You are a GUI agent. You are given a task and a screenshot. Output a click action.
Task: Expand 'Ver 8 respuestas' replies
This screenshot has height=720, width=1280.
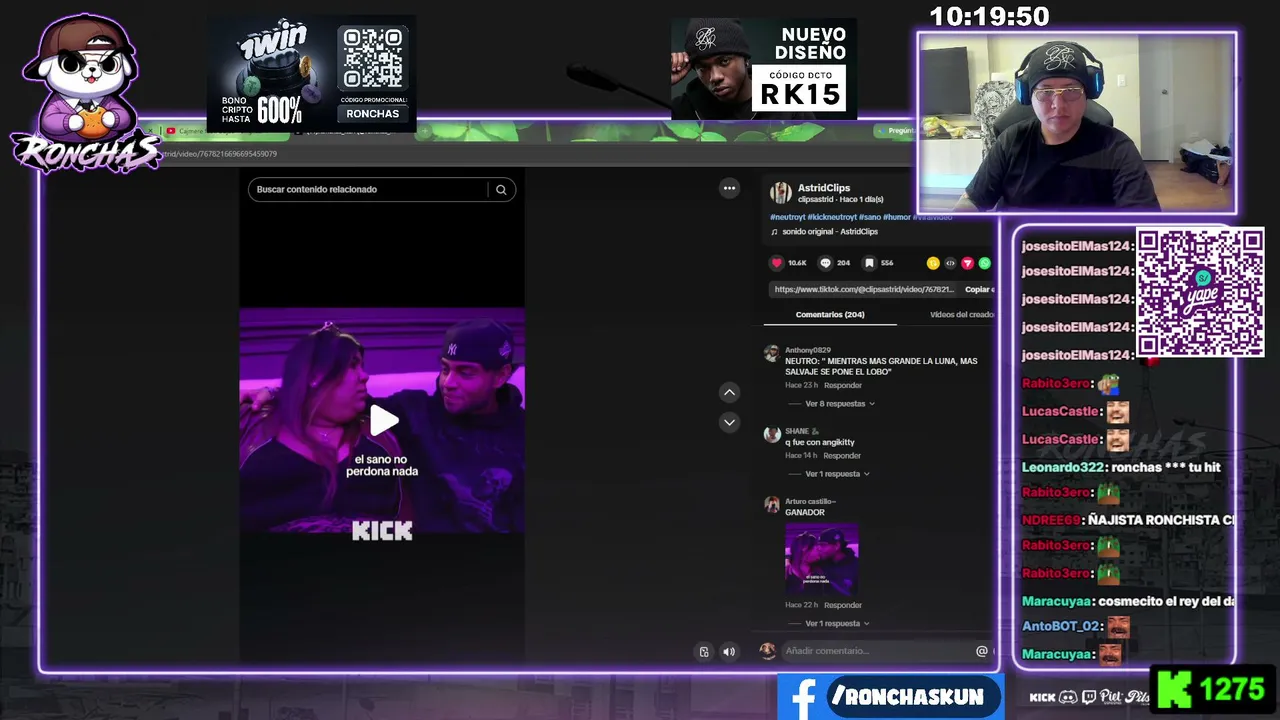[x=840, y=404]
